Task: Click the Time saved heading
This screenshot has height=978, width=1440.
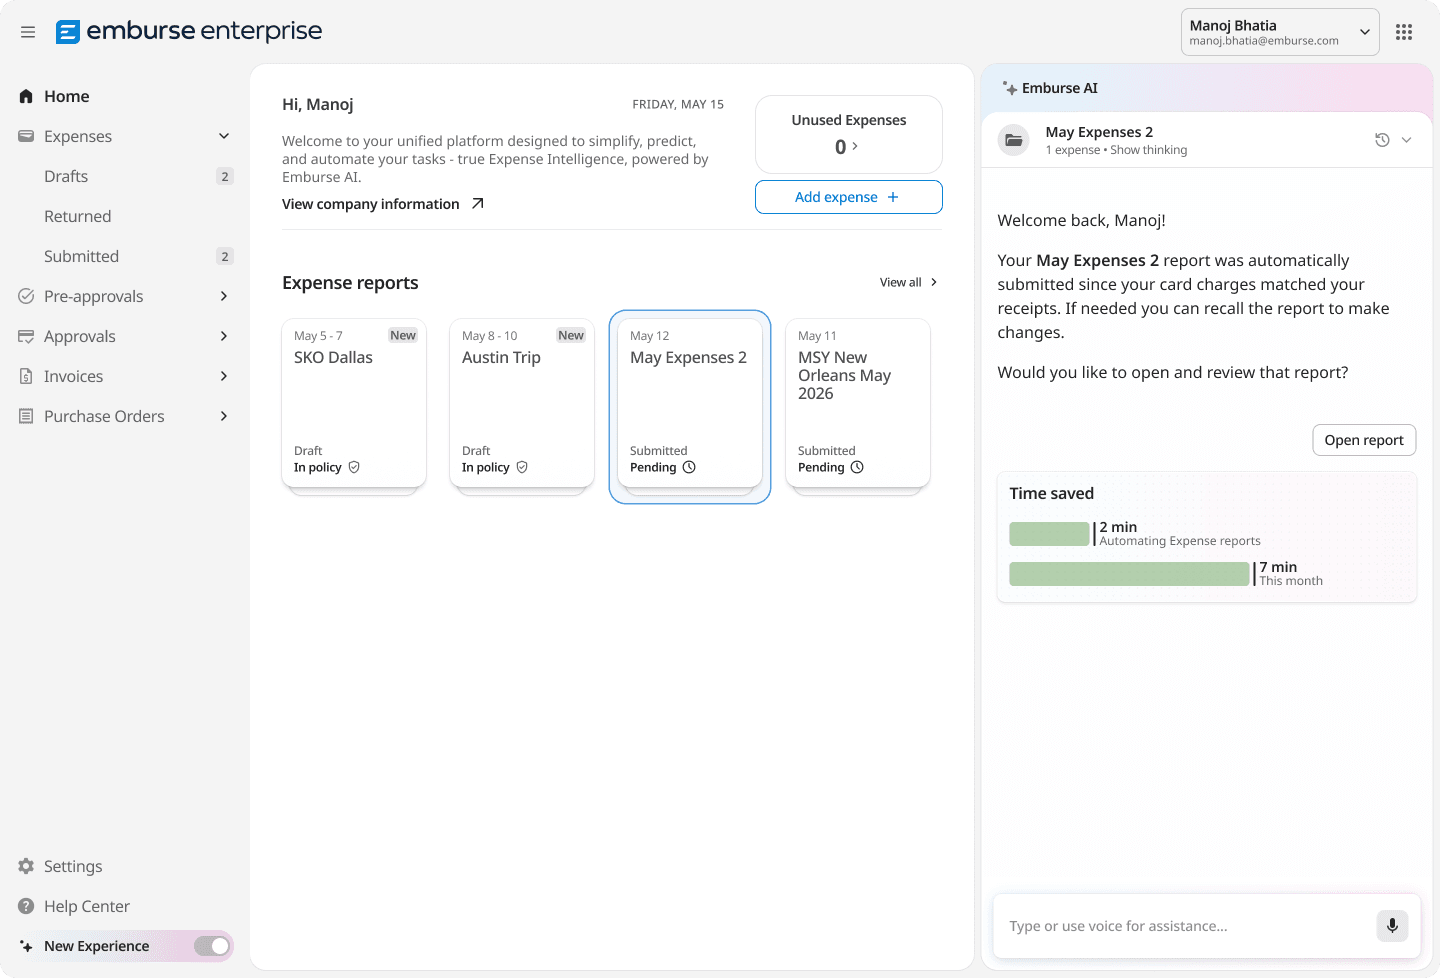Action: (1052, 493)
